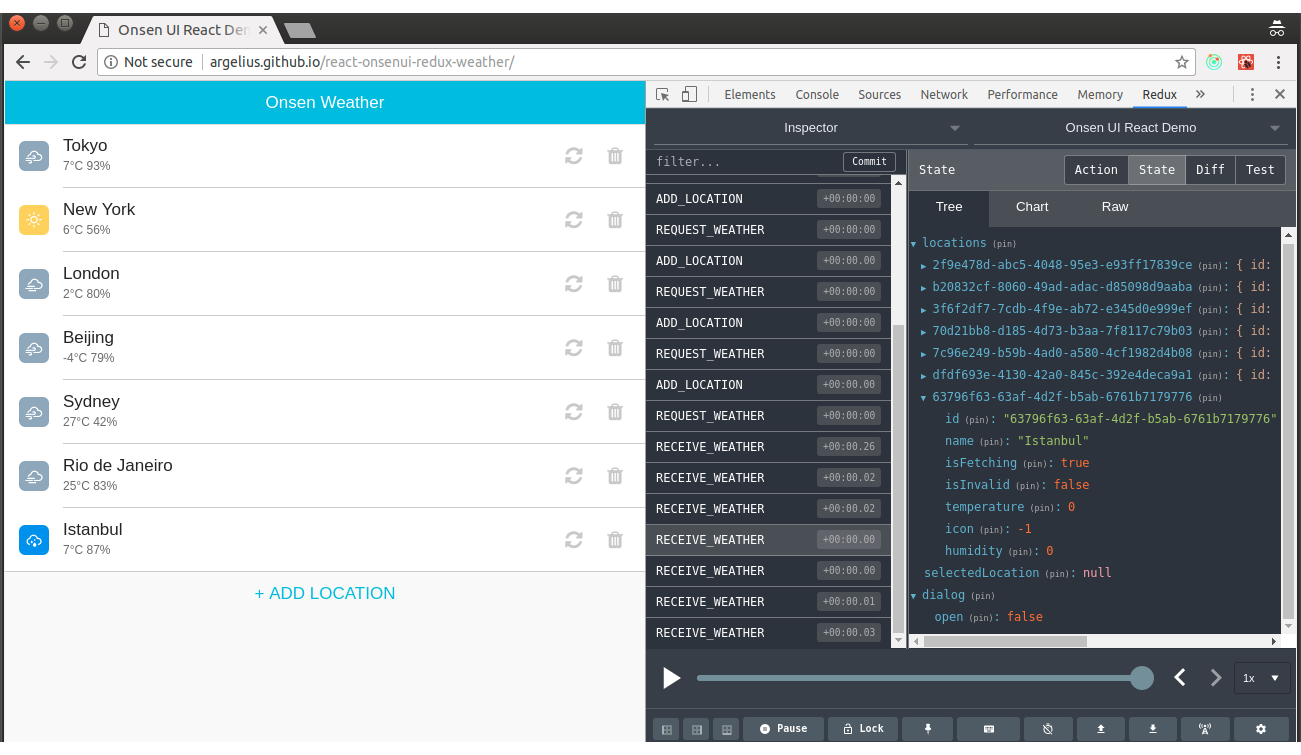Select the Action view button
Viewport: 1301px width, 755px height.
pos(1096,170)
